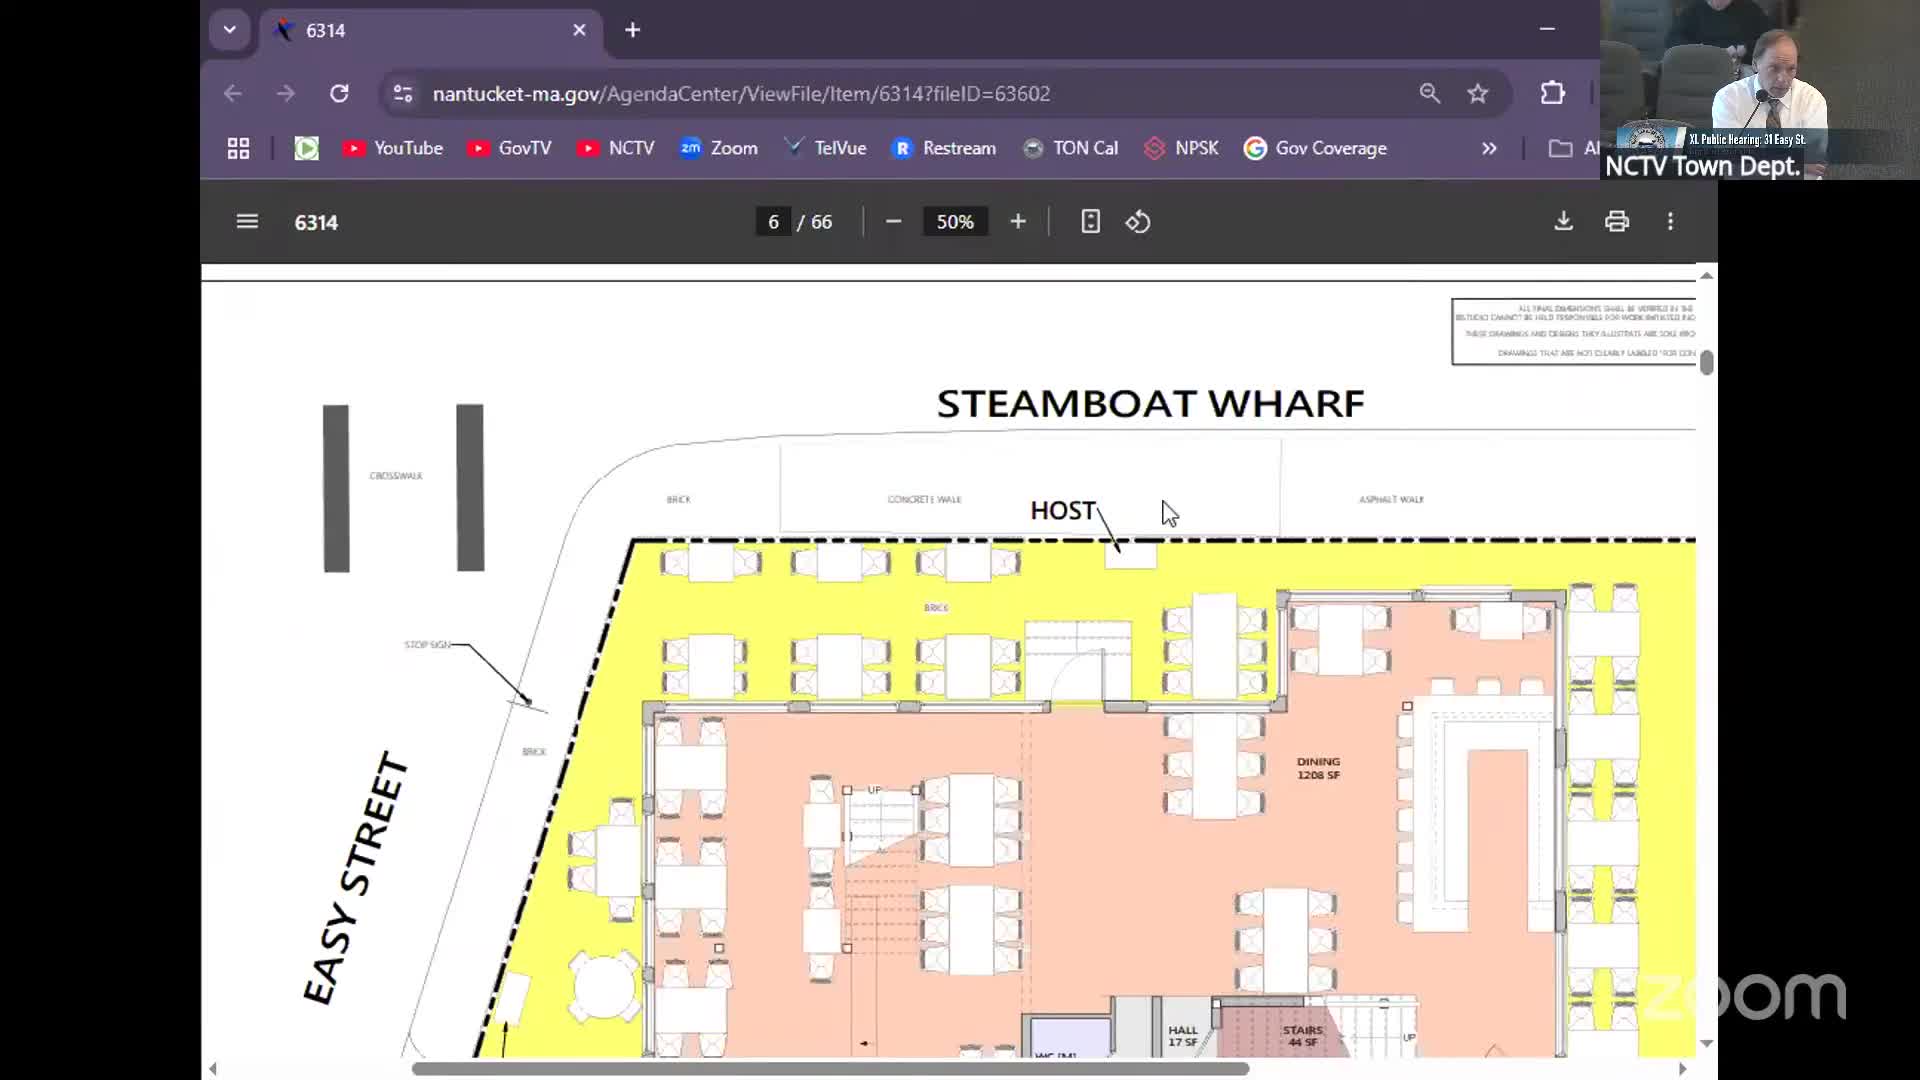This screenshot has width=1920, height=1080.
Task: Click the horizontal scrollbar thumb
Action: point(830,1069)
